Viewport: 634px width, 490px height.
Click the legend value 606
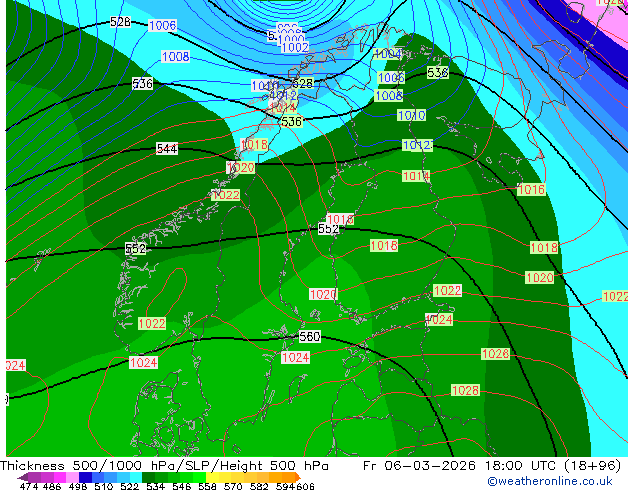pos(305,486)
